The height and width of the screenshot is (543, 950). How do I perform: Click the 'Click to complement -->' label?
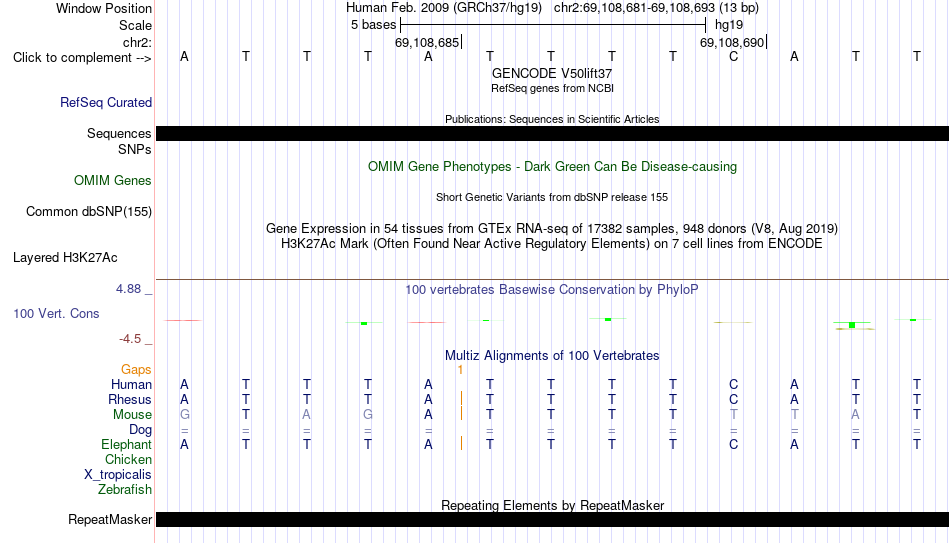(82, 58)
